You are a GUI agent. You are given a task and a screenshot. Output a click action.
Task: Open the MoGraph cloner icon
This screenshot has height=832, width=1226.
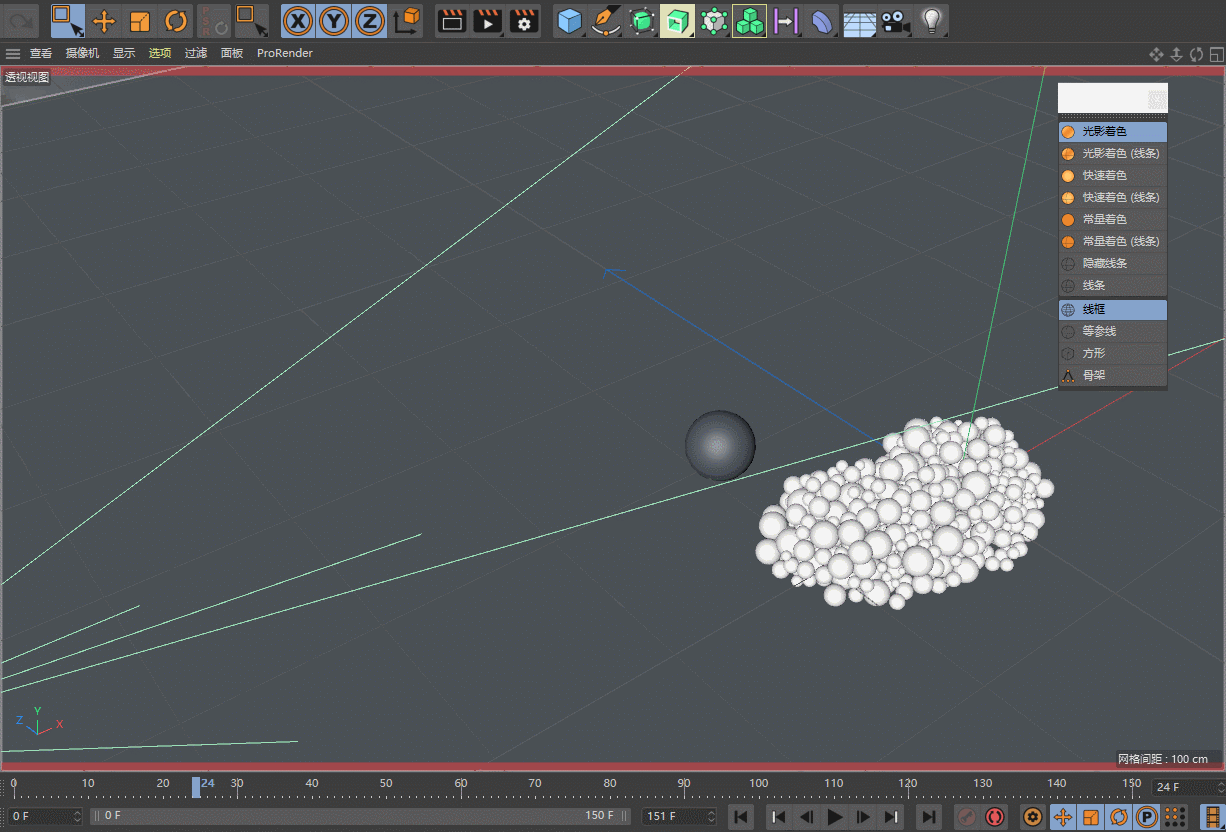[750, 20]
